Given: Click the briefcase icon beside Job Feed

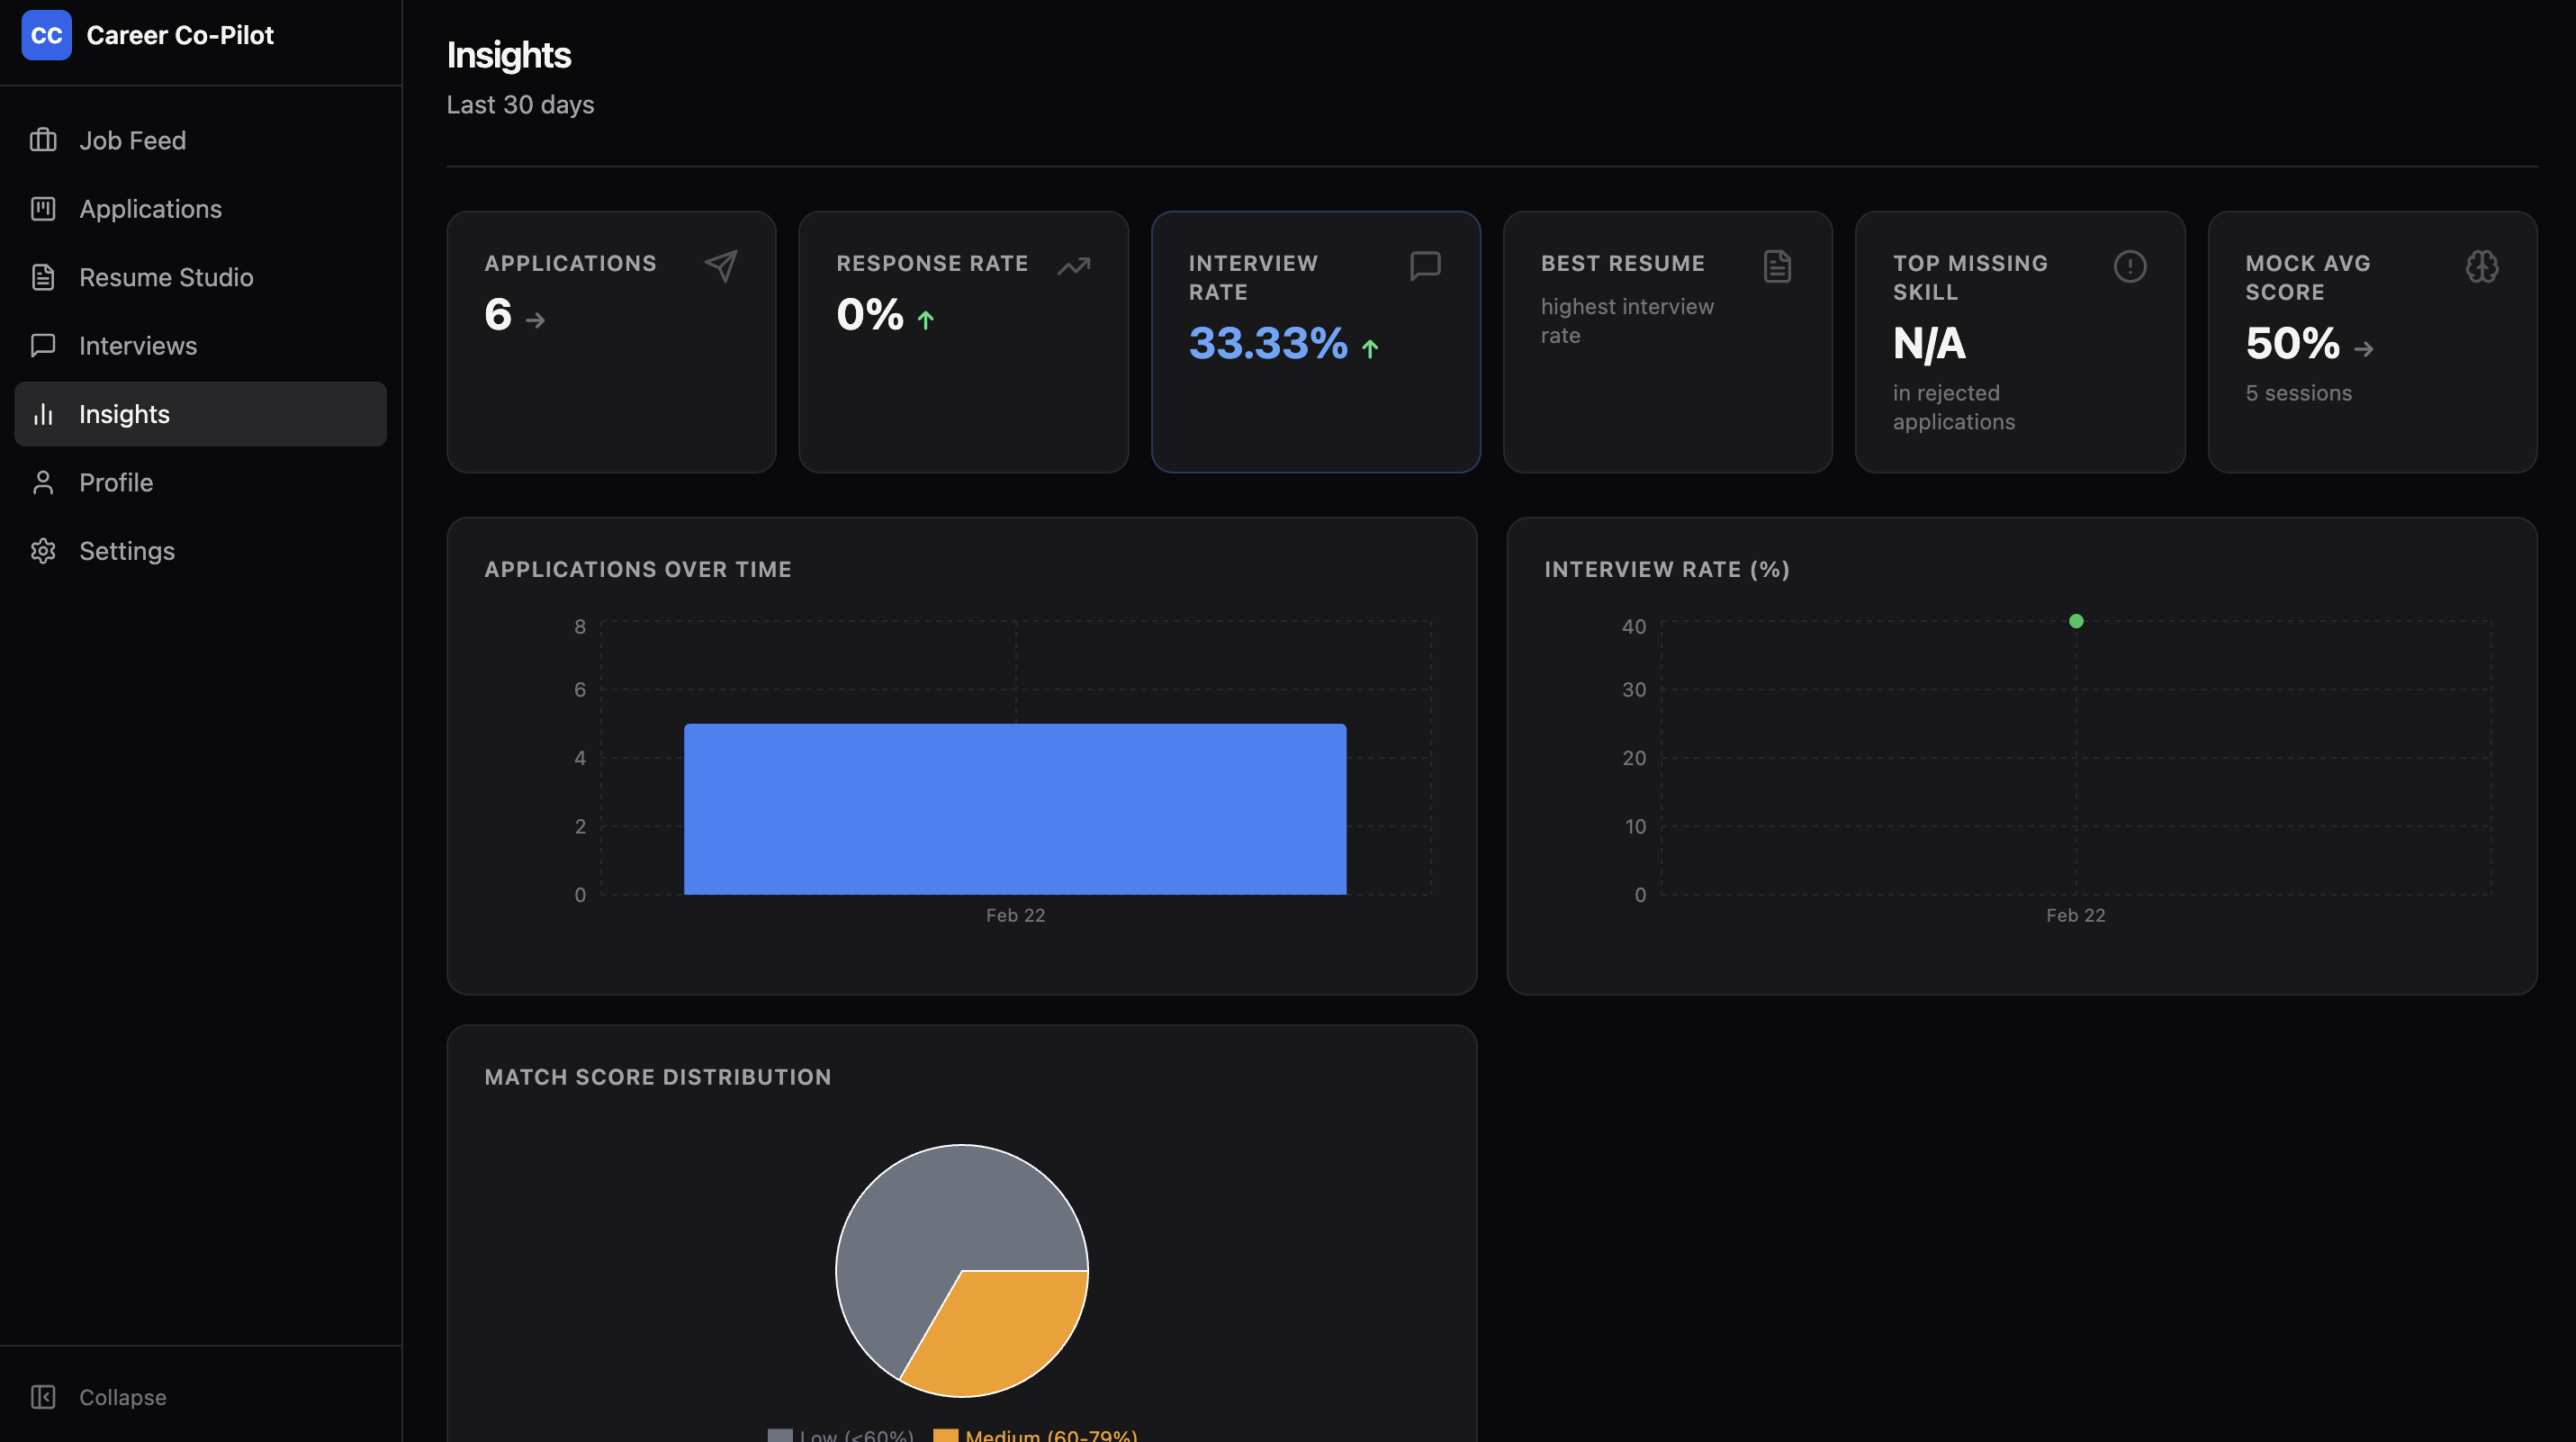Looking at the screenshot, I should pos(43,140).
